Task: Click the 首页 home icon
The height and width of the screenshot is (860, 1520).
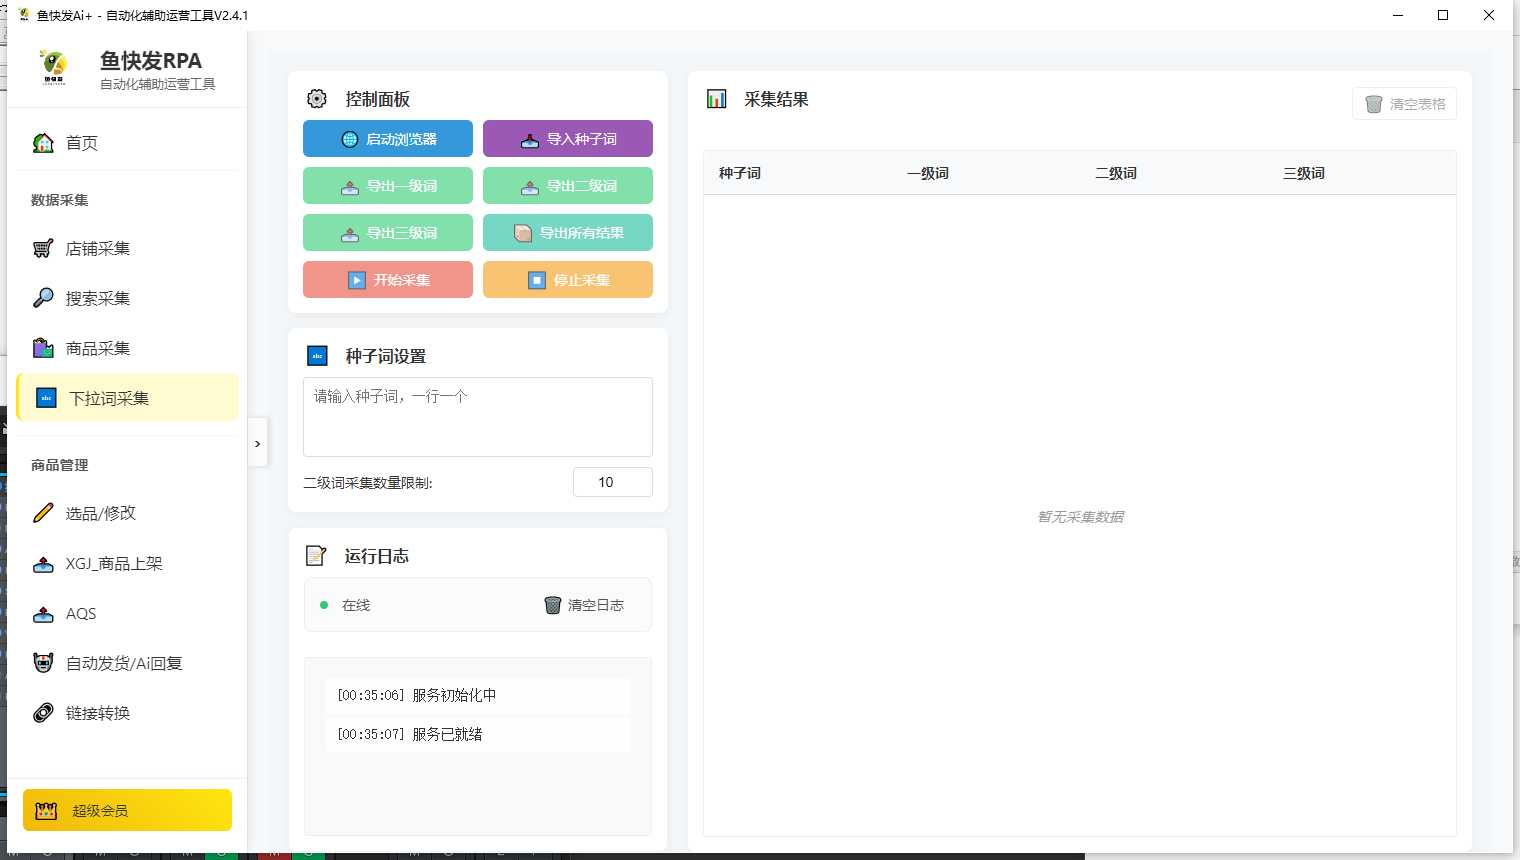Action: click(x=42, y=142)
